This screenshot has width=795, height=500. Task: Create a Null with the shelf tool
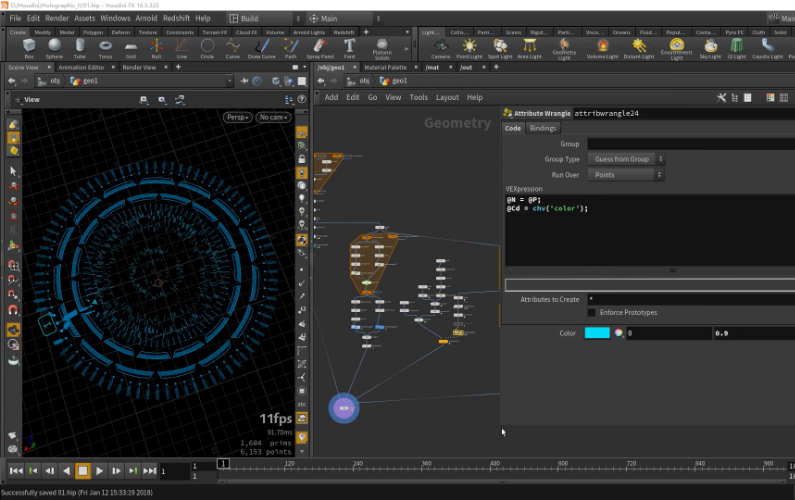tap(158, 46)
